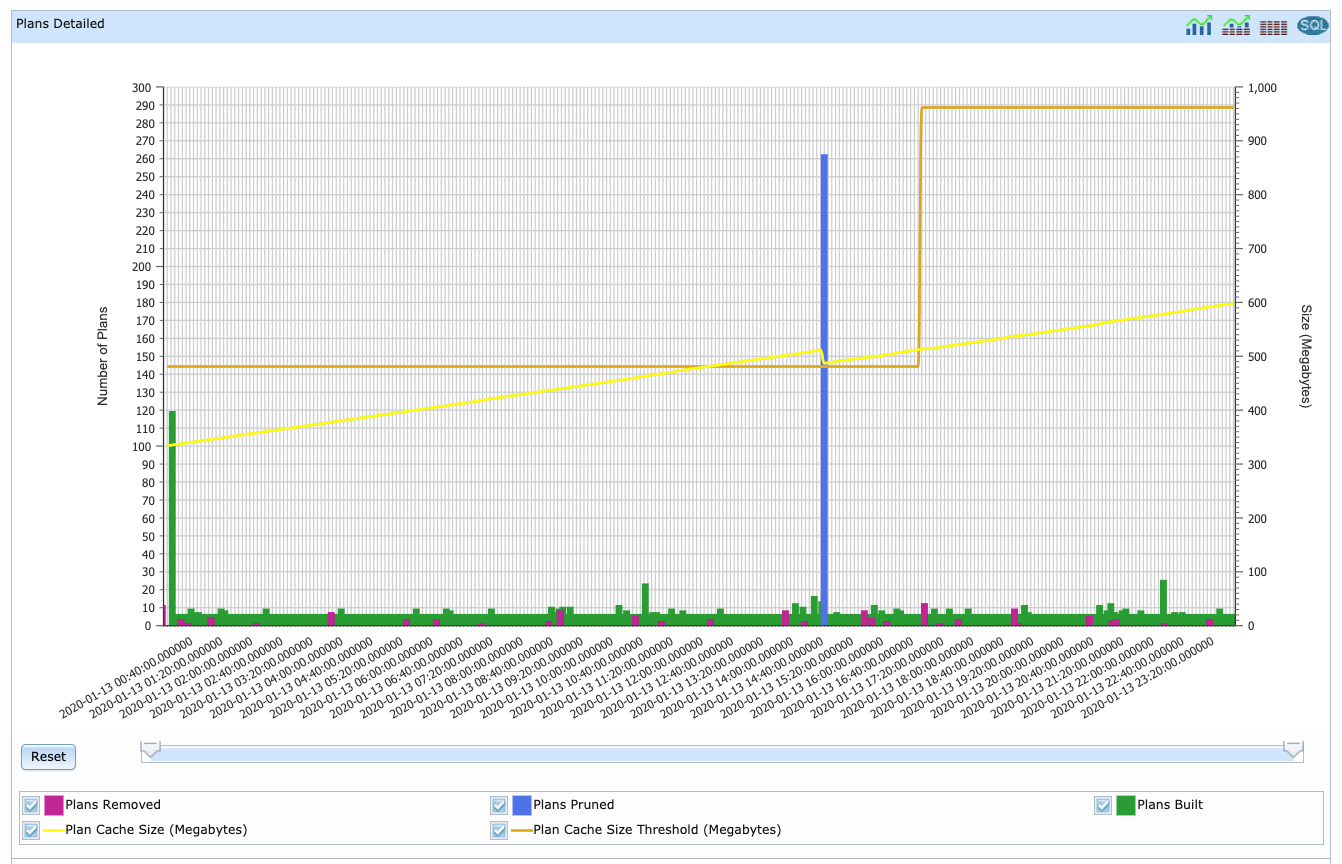This screenshot has height=864, width=1342.
Task: Click the 1,000 right axis value
Action: tap(1263, 88)
